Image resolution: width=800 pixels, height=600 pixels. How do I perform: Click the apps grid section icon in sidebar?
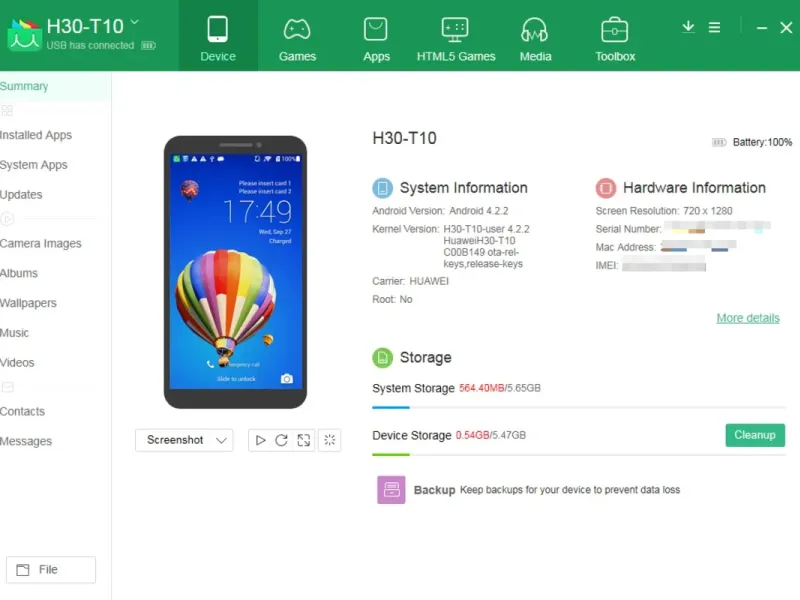point(7,110)
